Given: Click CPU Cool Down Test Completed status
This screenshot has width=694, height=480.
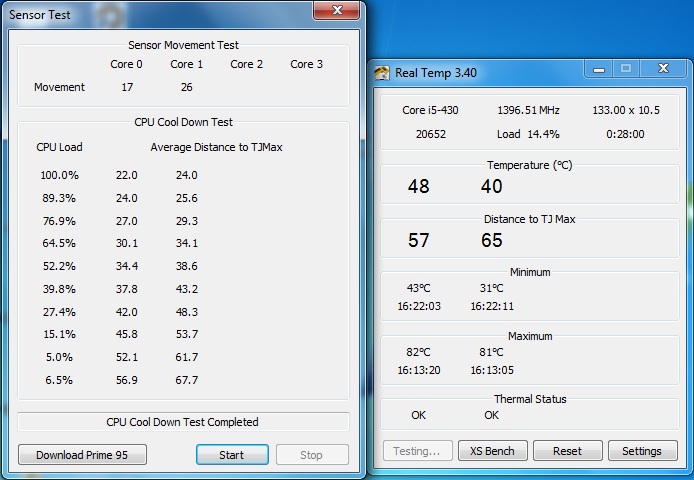Looking at the screenshot, I should (x=182, y=422).
